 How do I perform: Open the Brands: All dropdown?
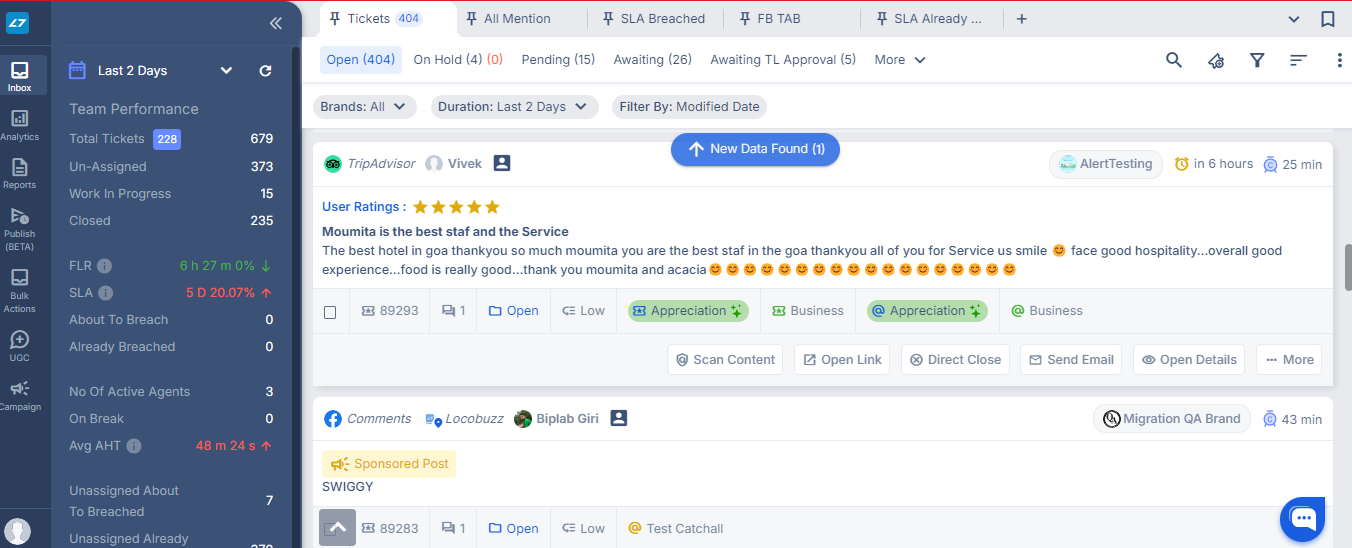coord(365,107)
